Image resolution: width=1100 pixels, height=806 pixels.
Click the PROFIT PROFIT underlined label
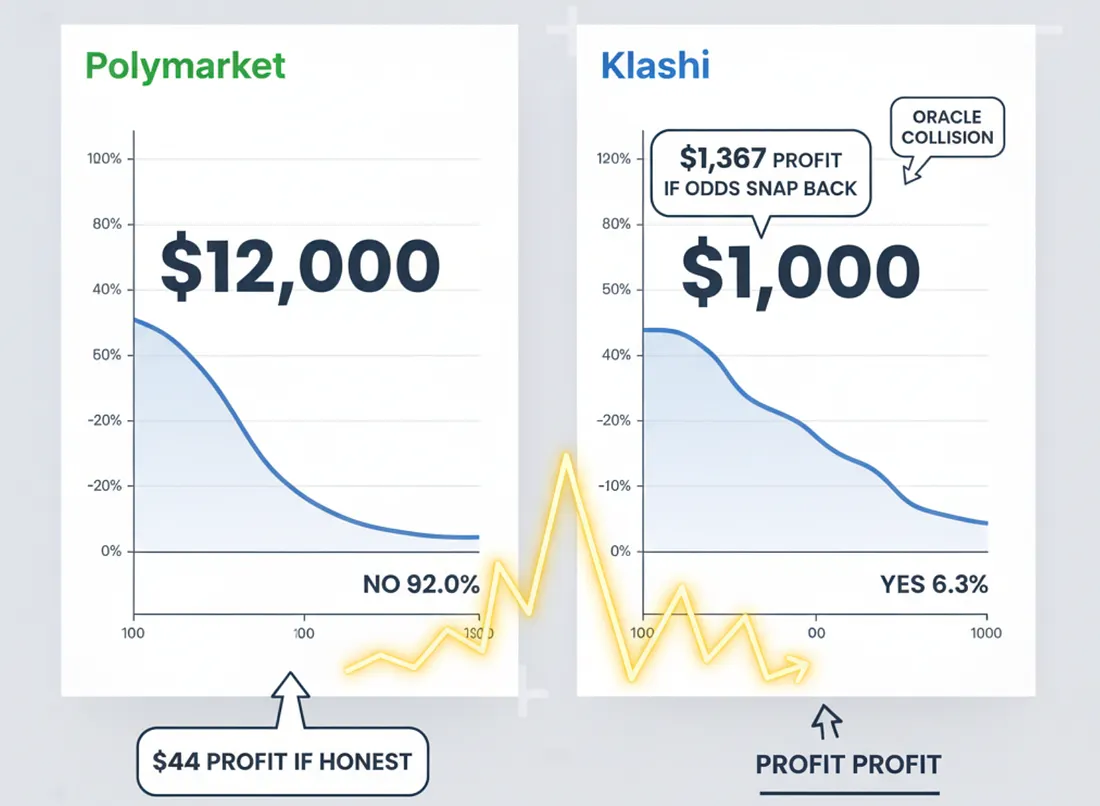coord(848,765)
